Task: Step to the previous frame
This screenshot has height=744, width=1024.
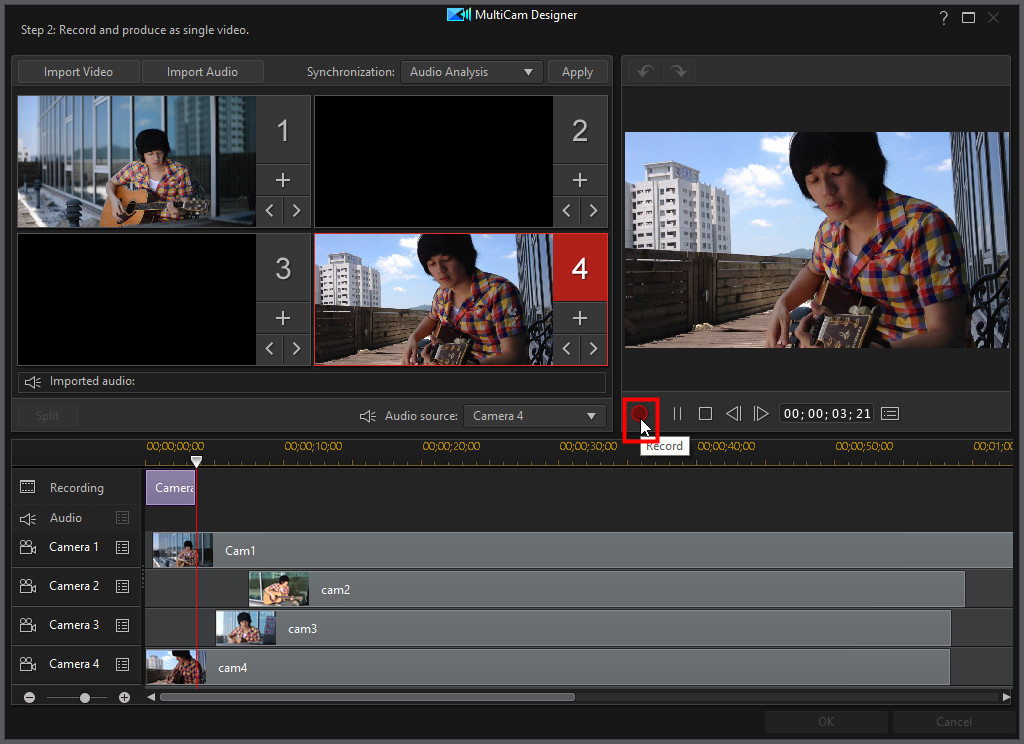Action: click(x=733, y=413)
